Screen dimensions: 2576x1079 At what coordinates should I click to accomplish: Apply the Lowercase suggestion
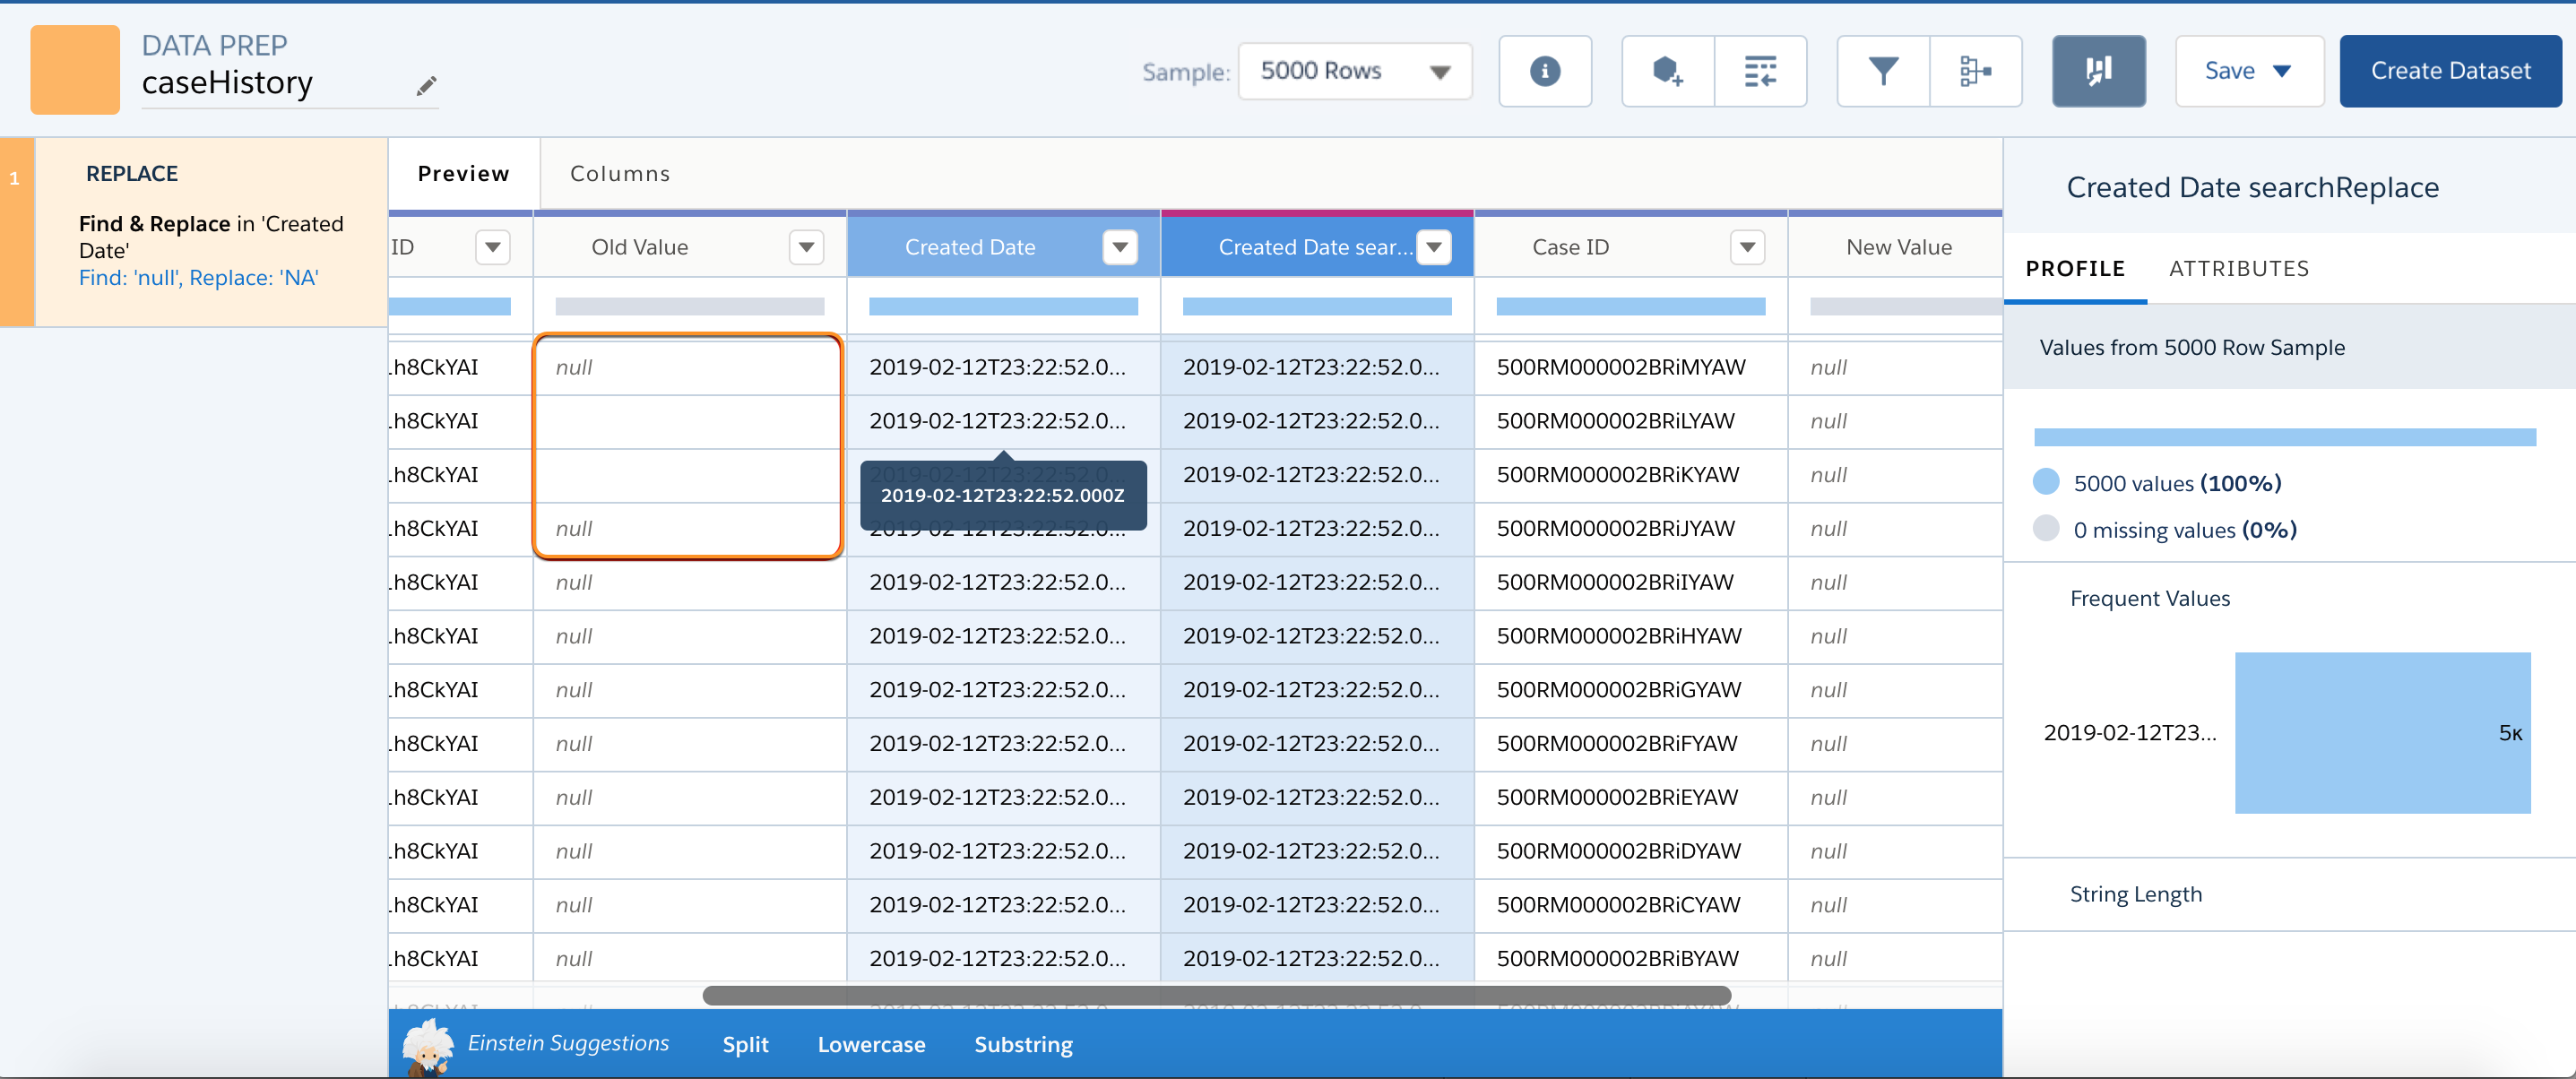[x=871, y=1045]
